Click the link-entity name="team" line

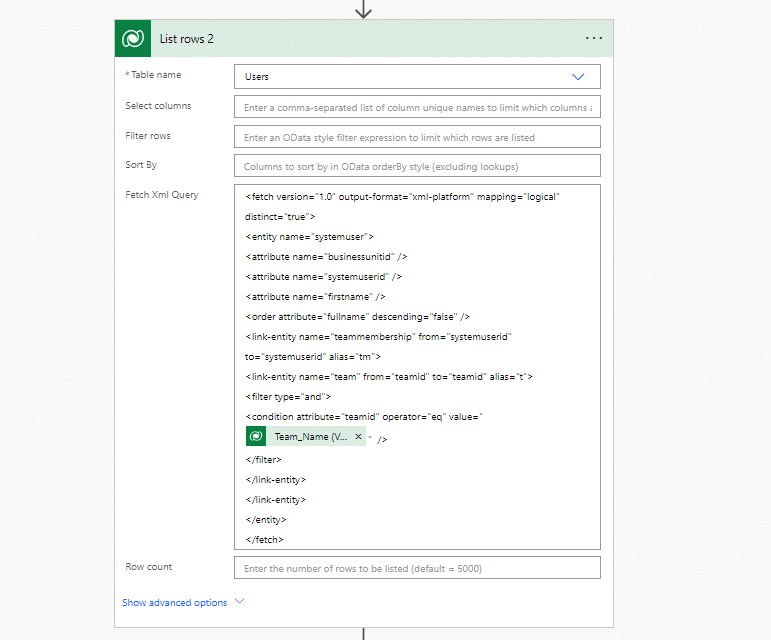point(388,377)
